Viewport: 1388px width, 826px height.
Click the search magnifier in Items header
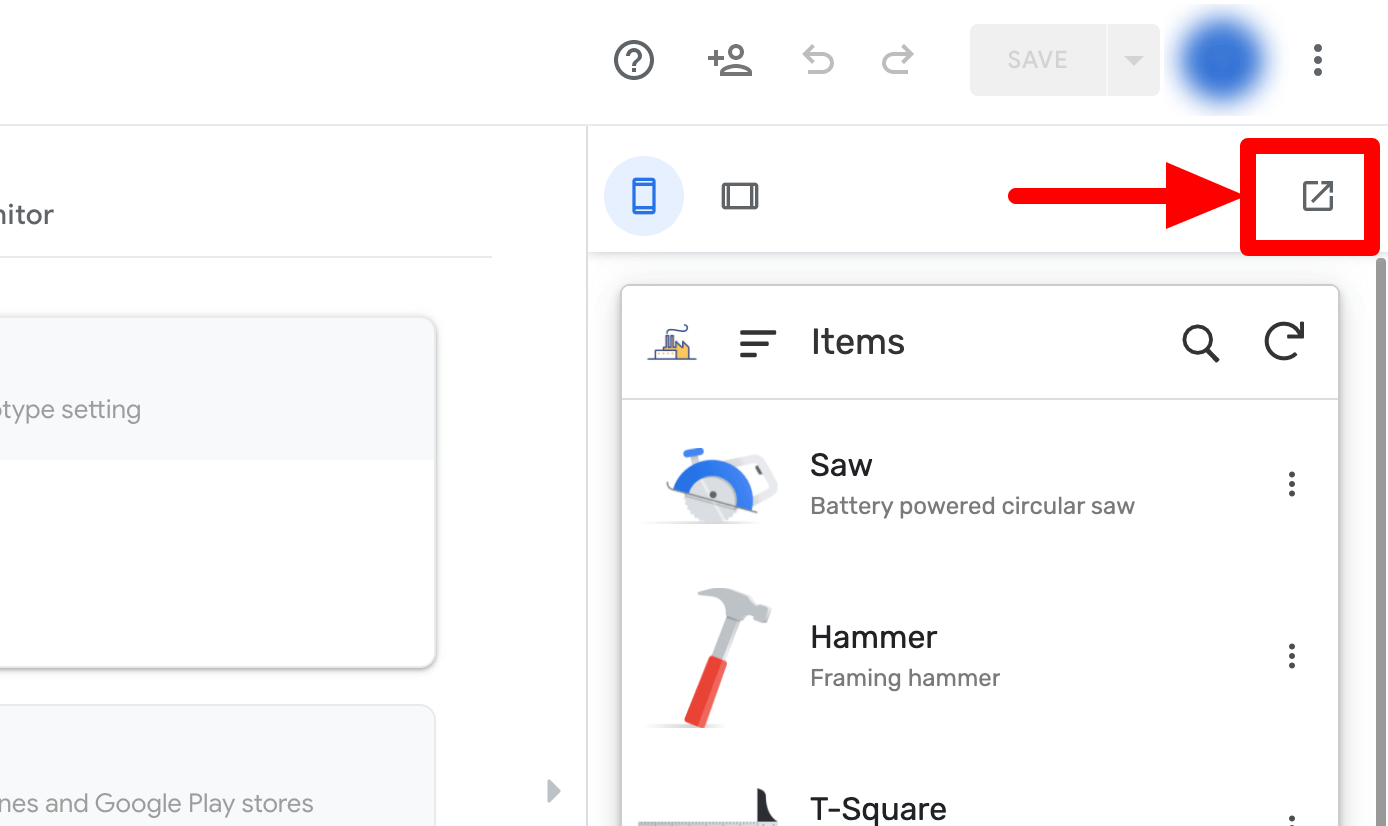coord(1200,343)
